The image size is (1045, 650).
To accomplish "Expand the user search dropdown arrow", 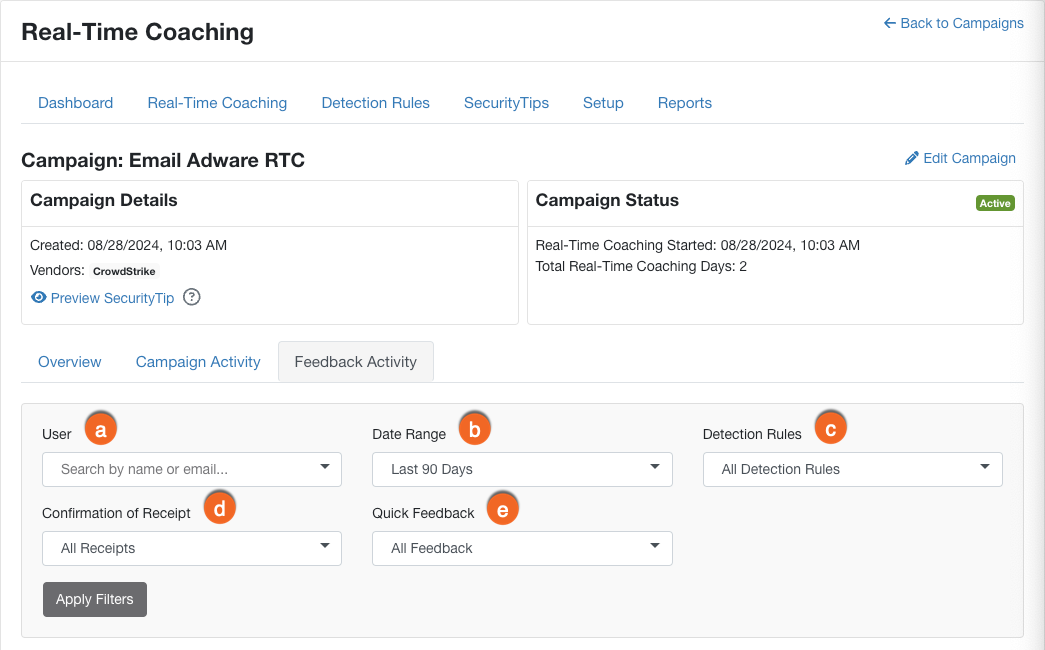I will point(324,468).
